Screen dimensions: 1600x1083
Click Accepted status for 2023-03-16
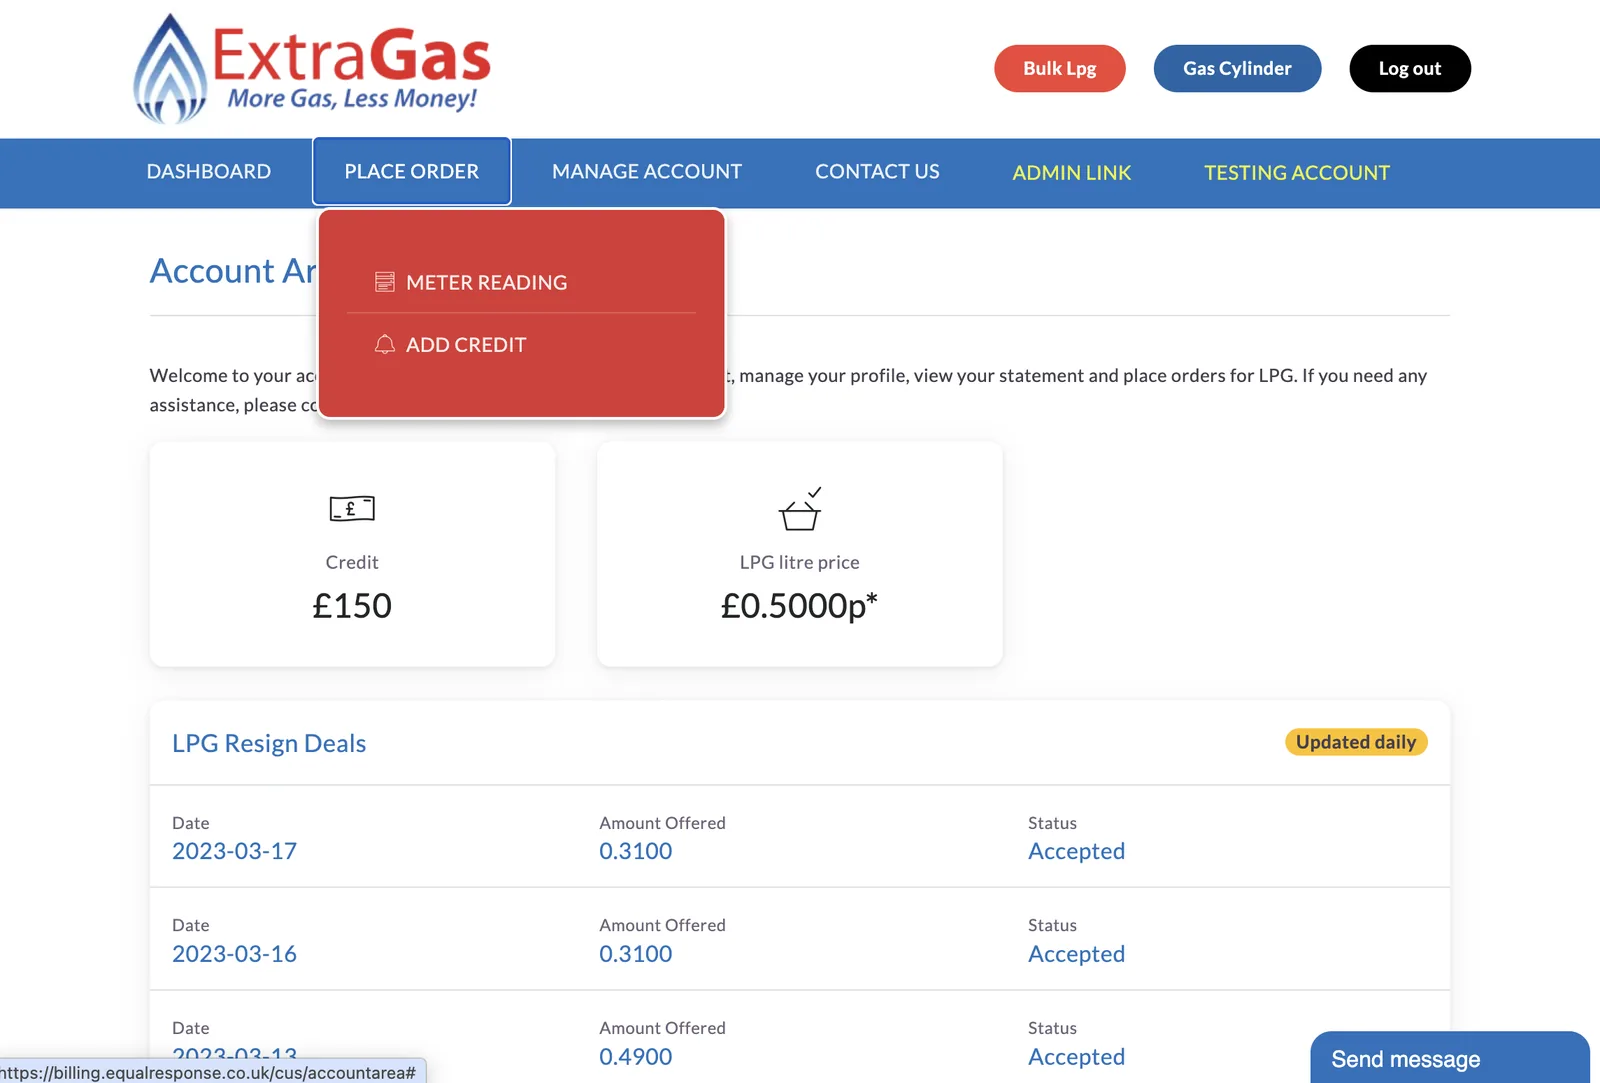pyautogui.click(x=1077, y=954)
